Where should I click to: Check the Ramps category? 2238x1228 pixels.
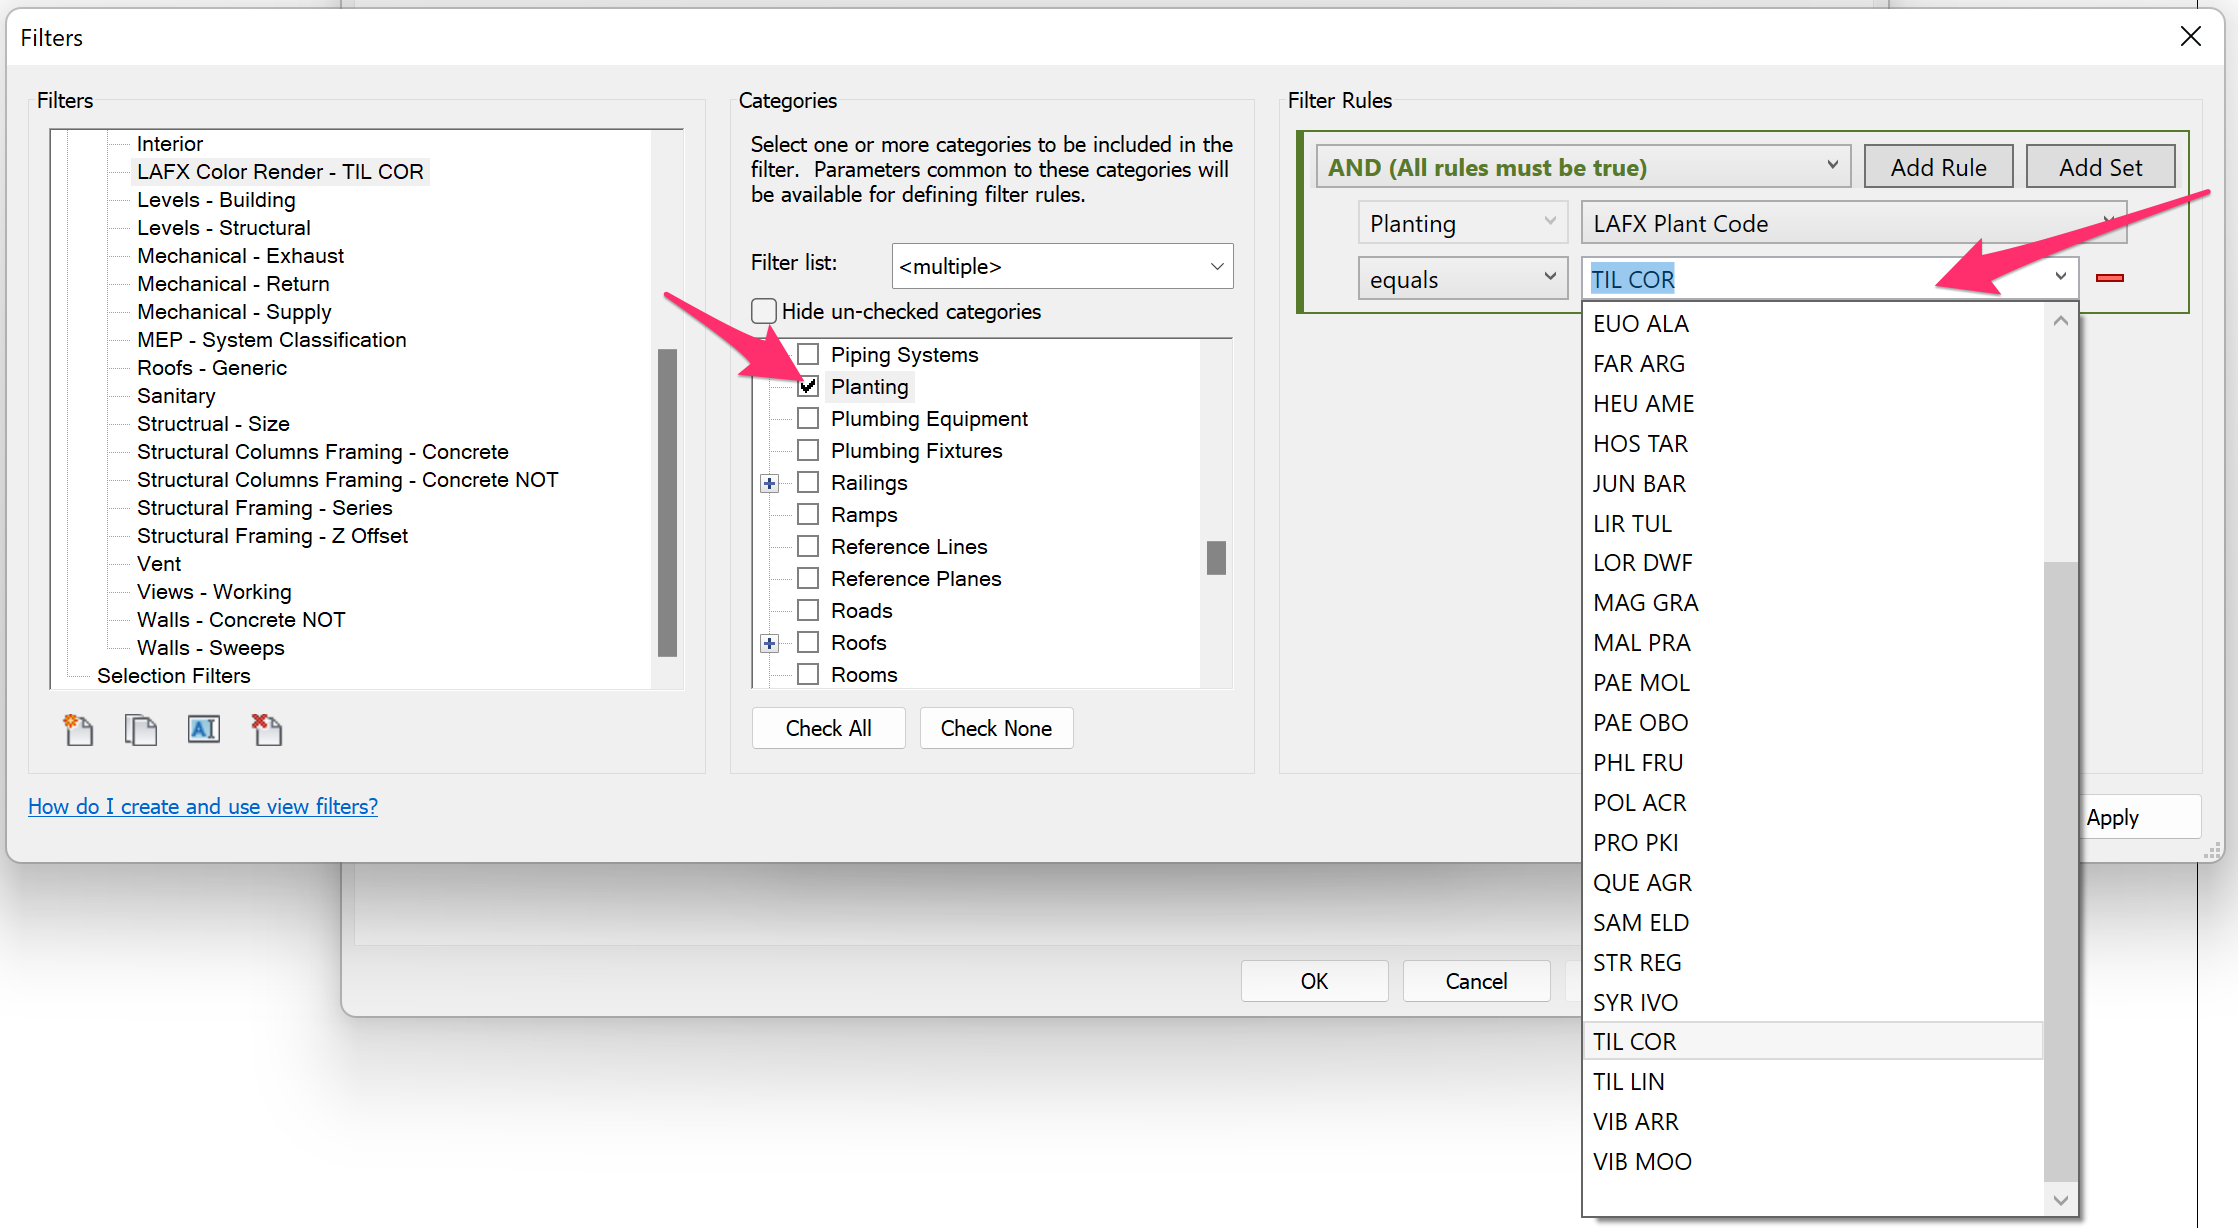point(808,514)
